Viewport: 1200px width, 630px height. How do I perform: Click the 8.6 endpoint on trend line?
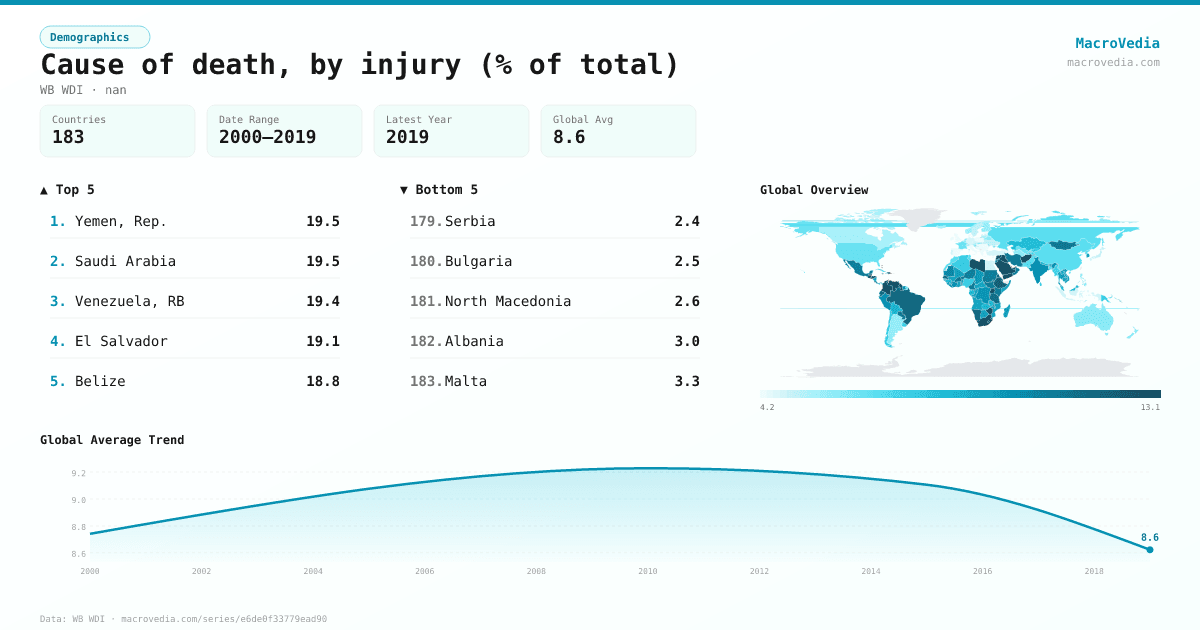1149,549
